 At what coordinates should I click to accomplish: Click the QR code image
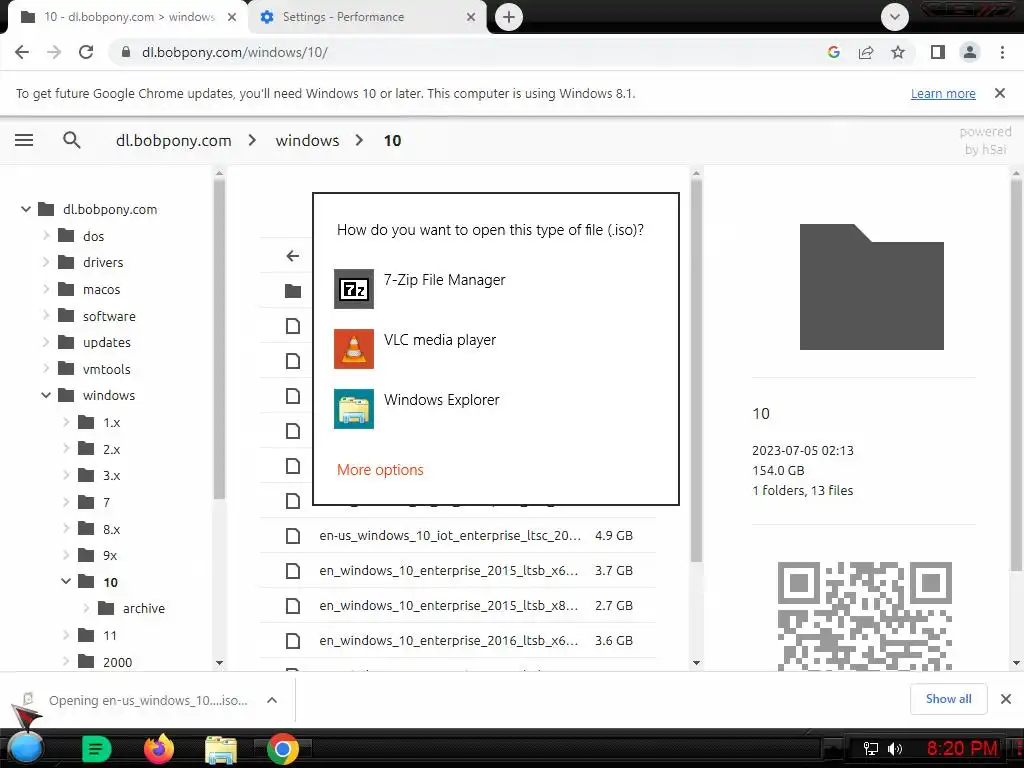[x=865, y=616]
